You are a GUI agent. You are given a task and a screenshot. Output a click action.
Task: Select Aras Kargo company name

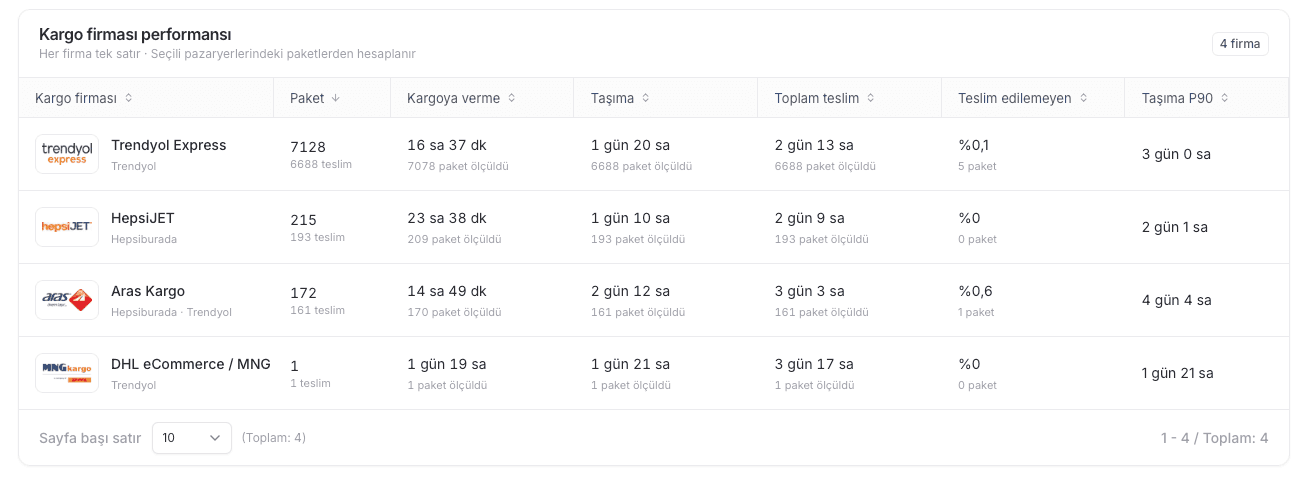(148, 291)
